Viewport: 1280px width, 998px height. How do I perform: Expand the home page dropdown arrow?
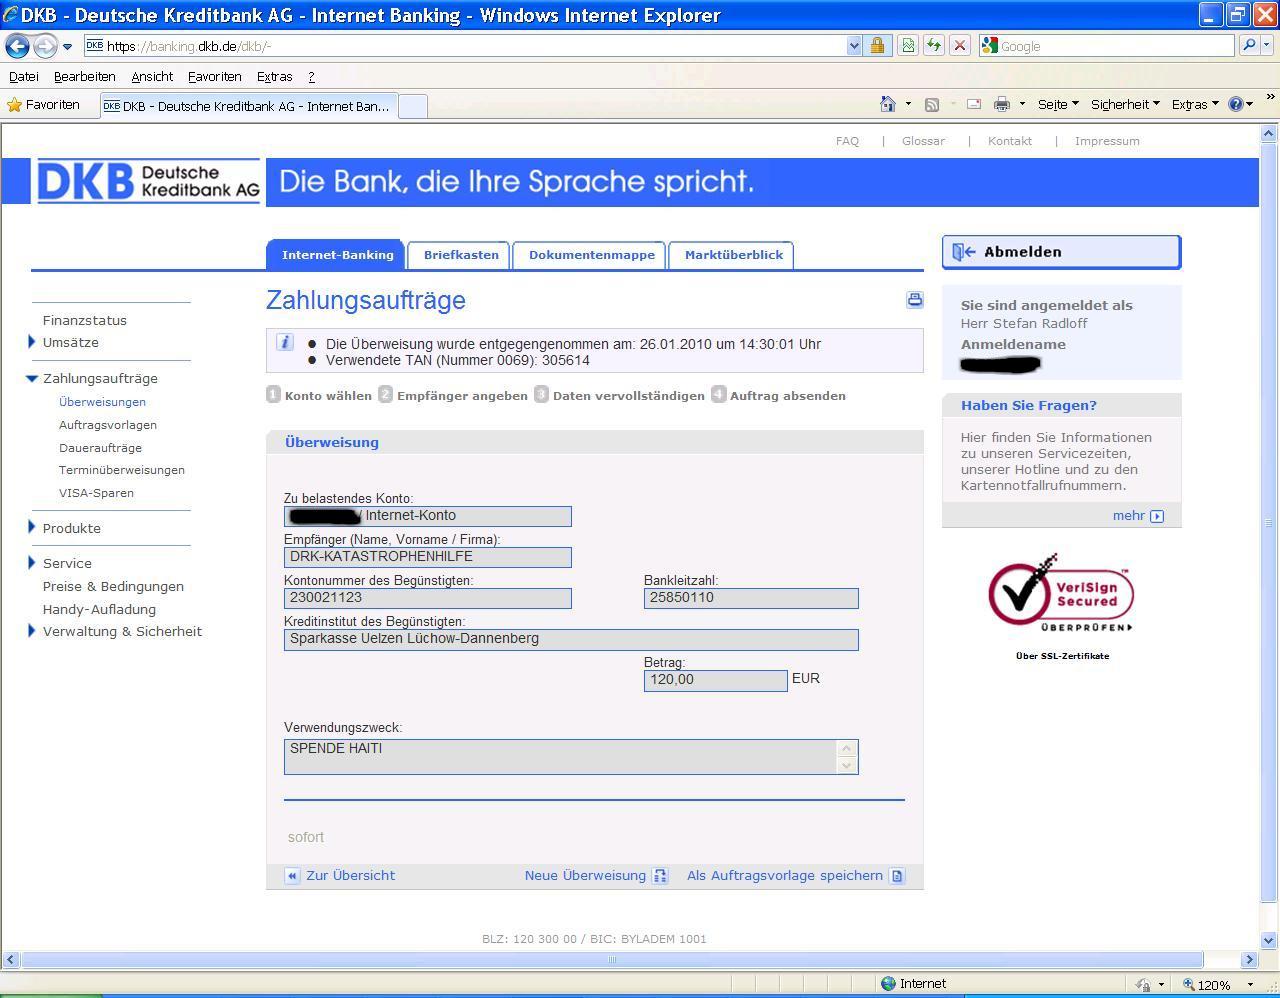[x=908, y=104]
